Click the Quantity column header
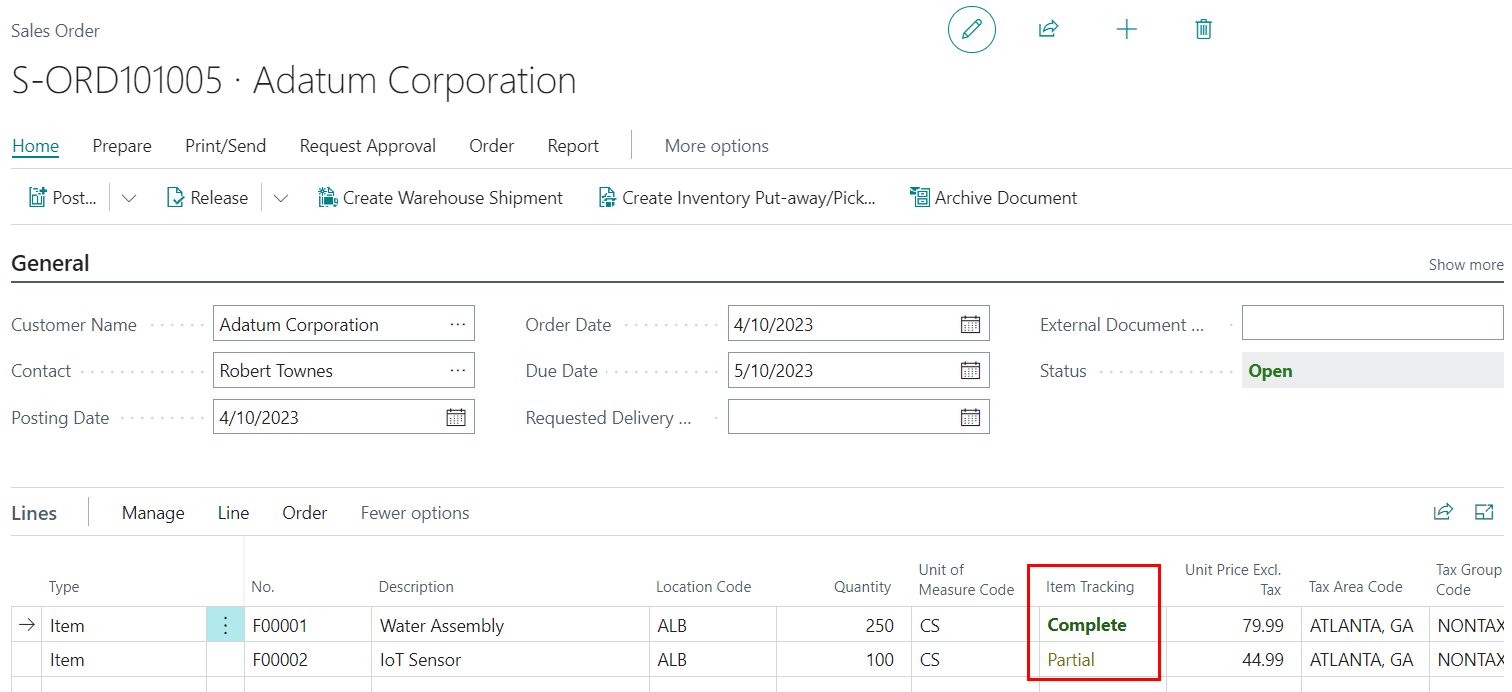 [x=862, y=587]
